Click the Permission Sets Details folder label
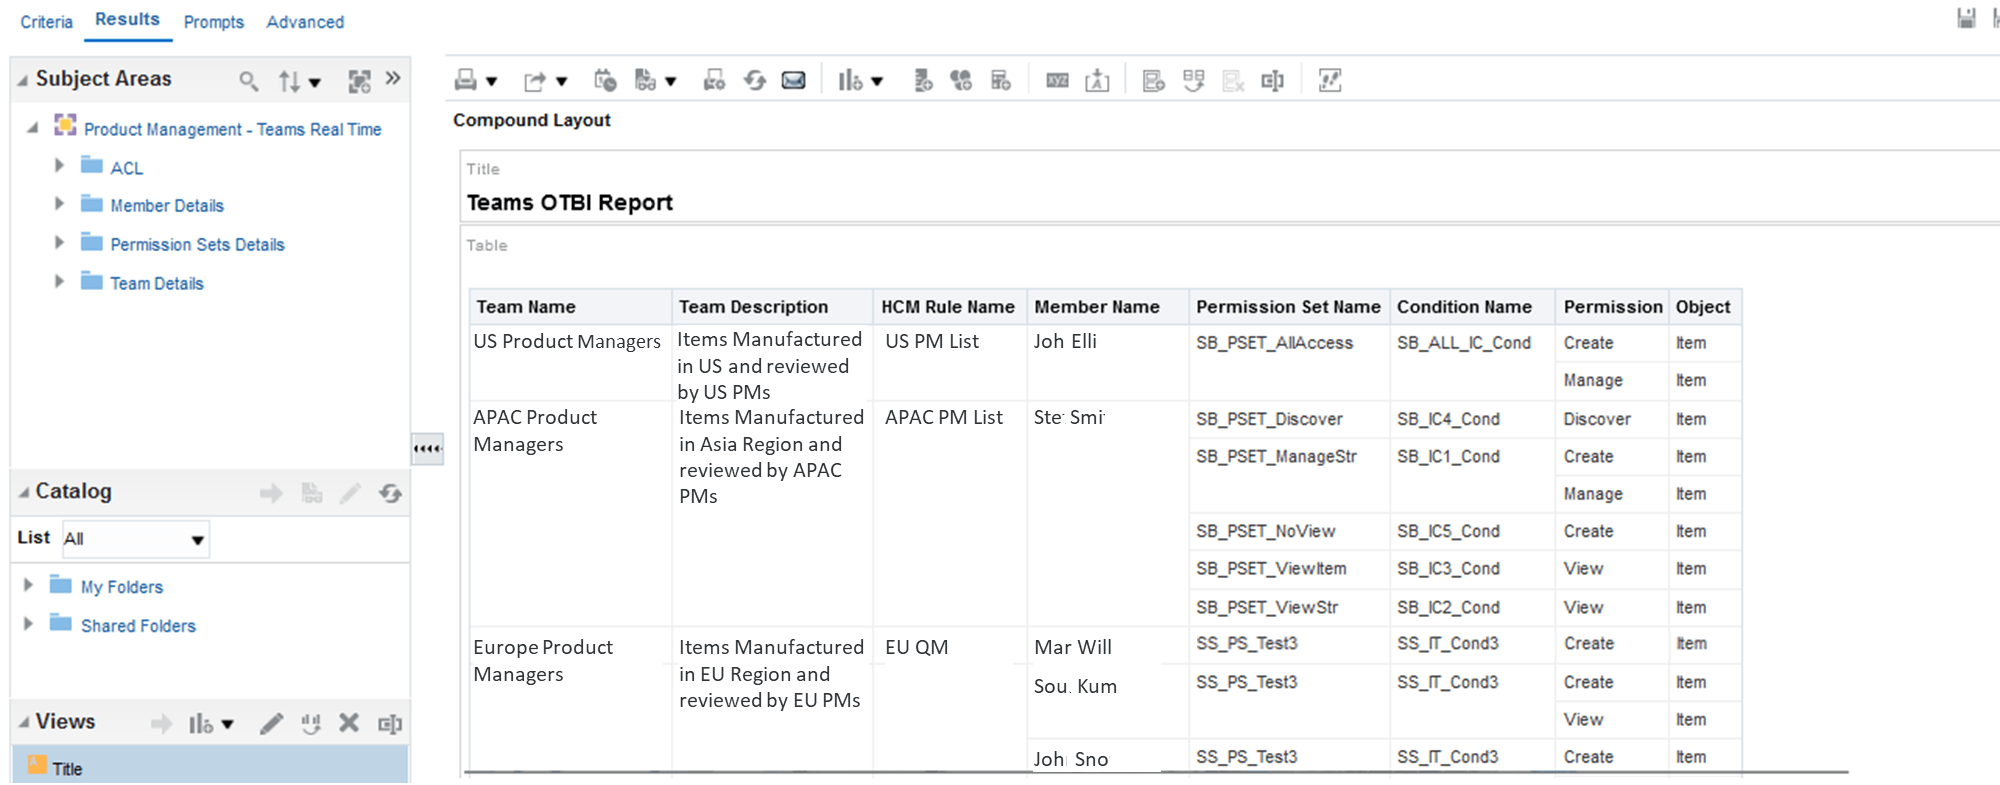Viewport: 2000px width, 785px height. 197,245
